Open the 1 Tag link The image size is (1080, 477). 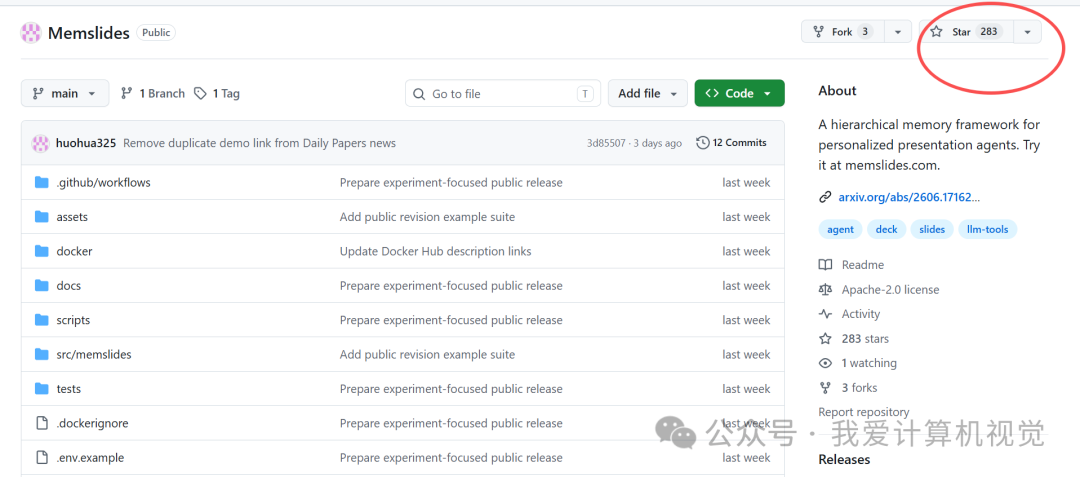(217, 94)
